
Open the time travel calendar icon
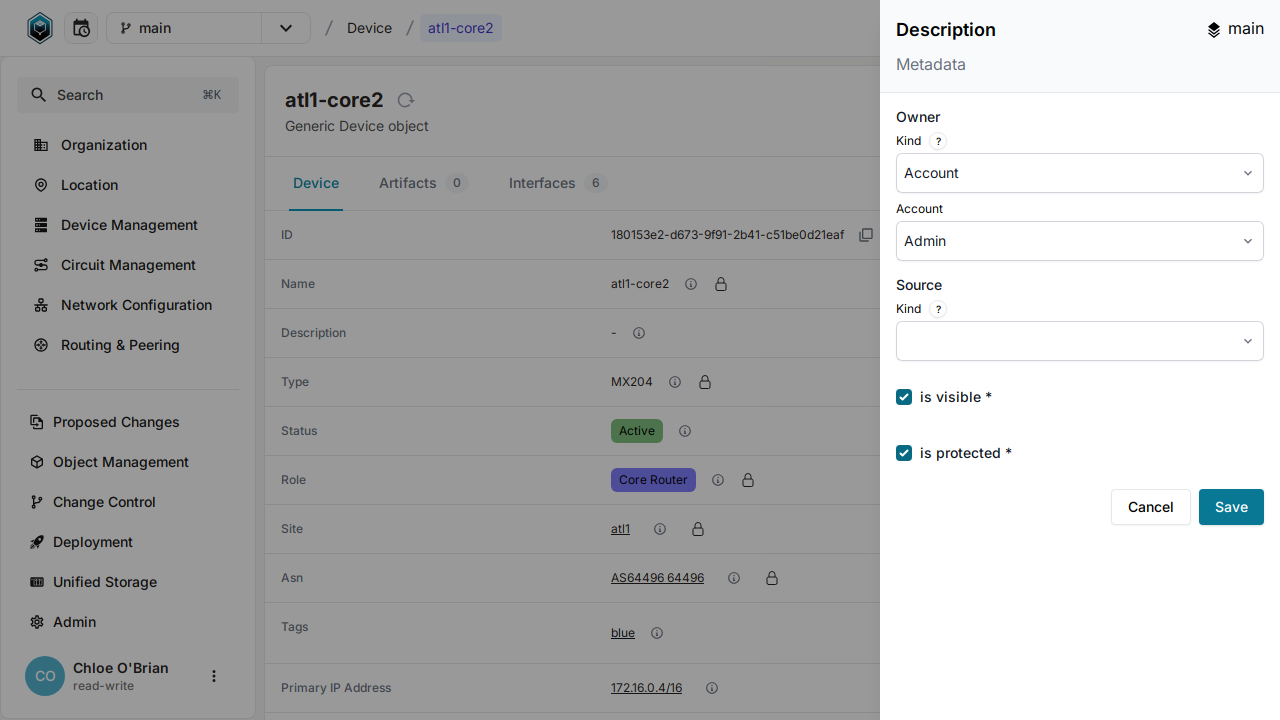(x=81, y=28)
